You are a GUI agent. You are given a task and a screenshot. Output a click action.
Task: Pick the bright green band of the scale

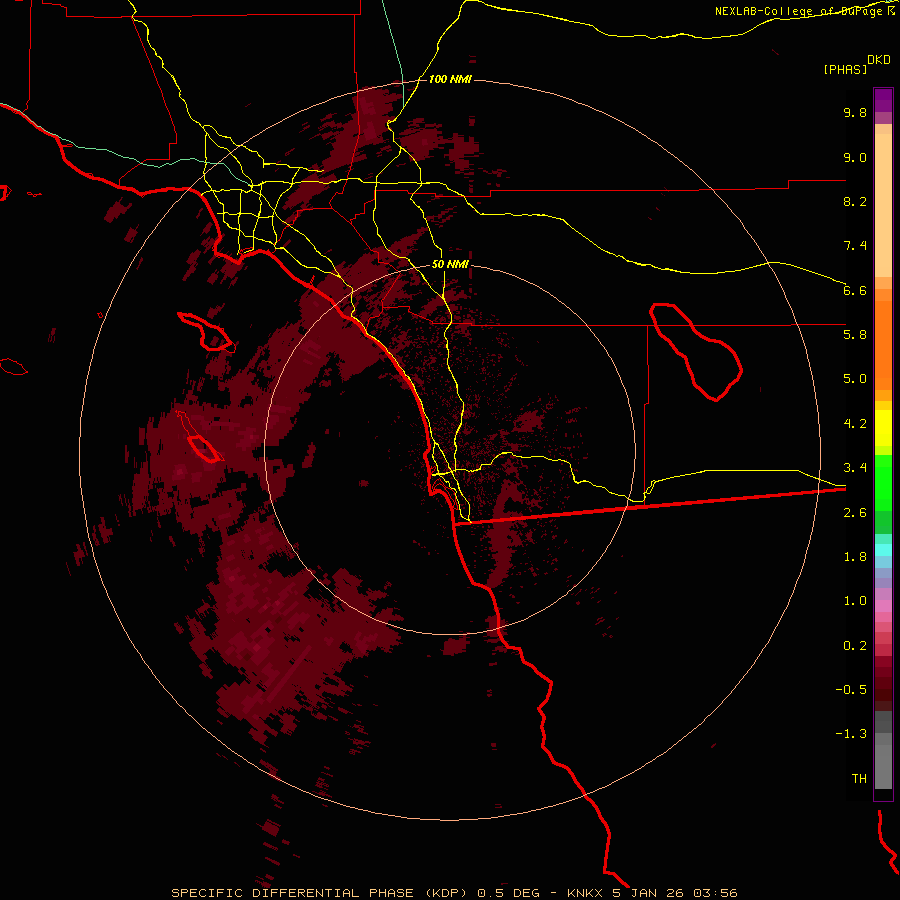point(883,482)
